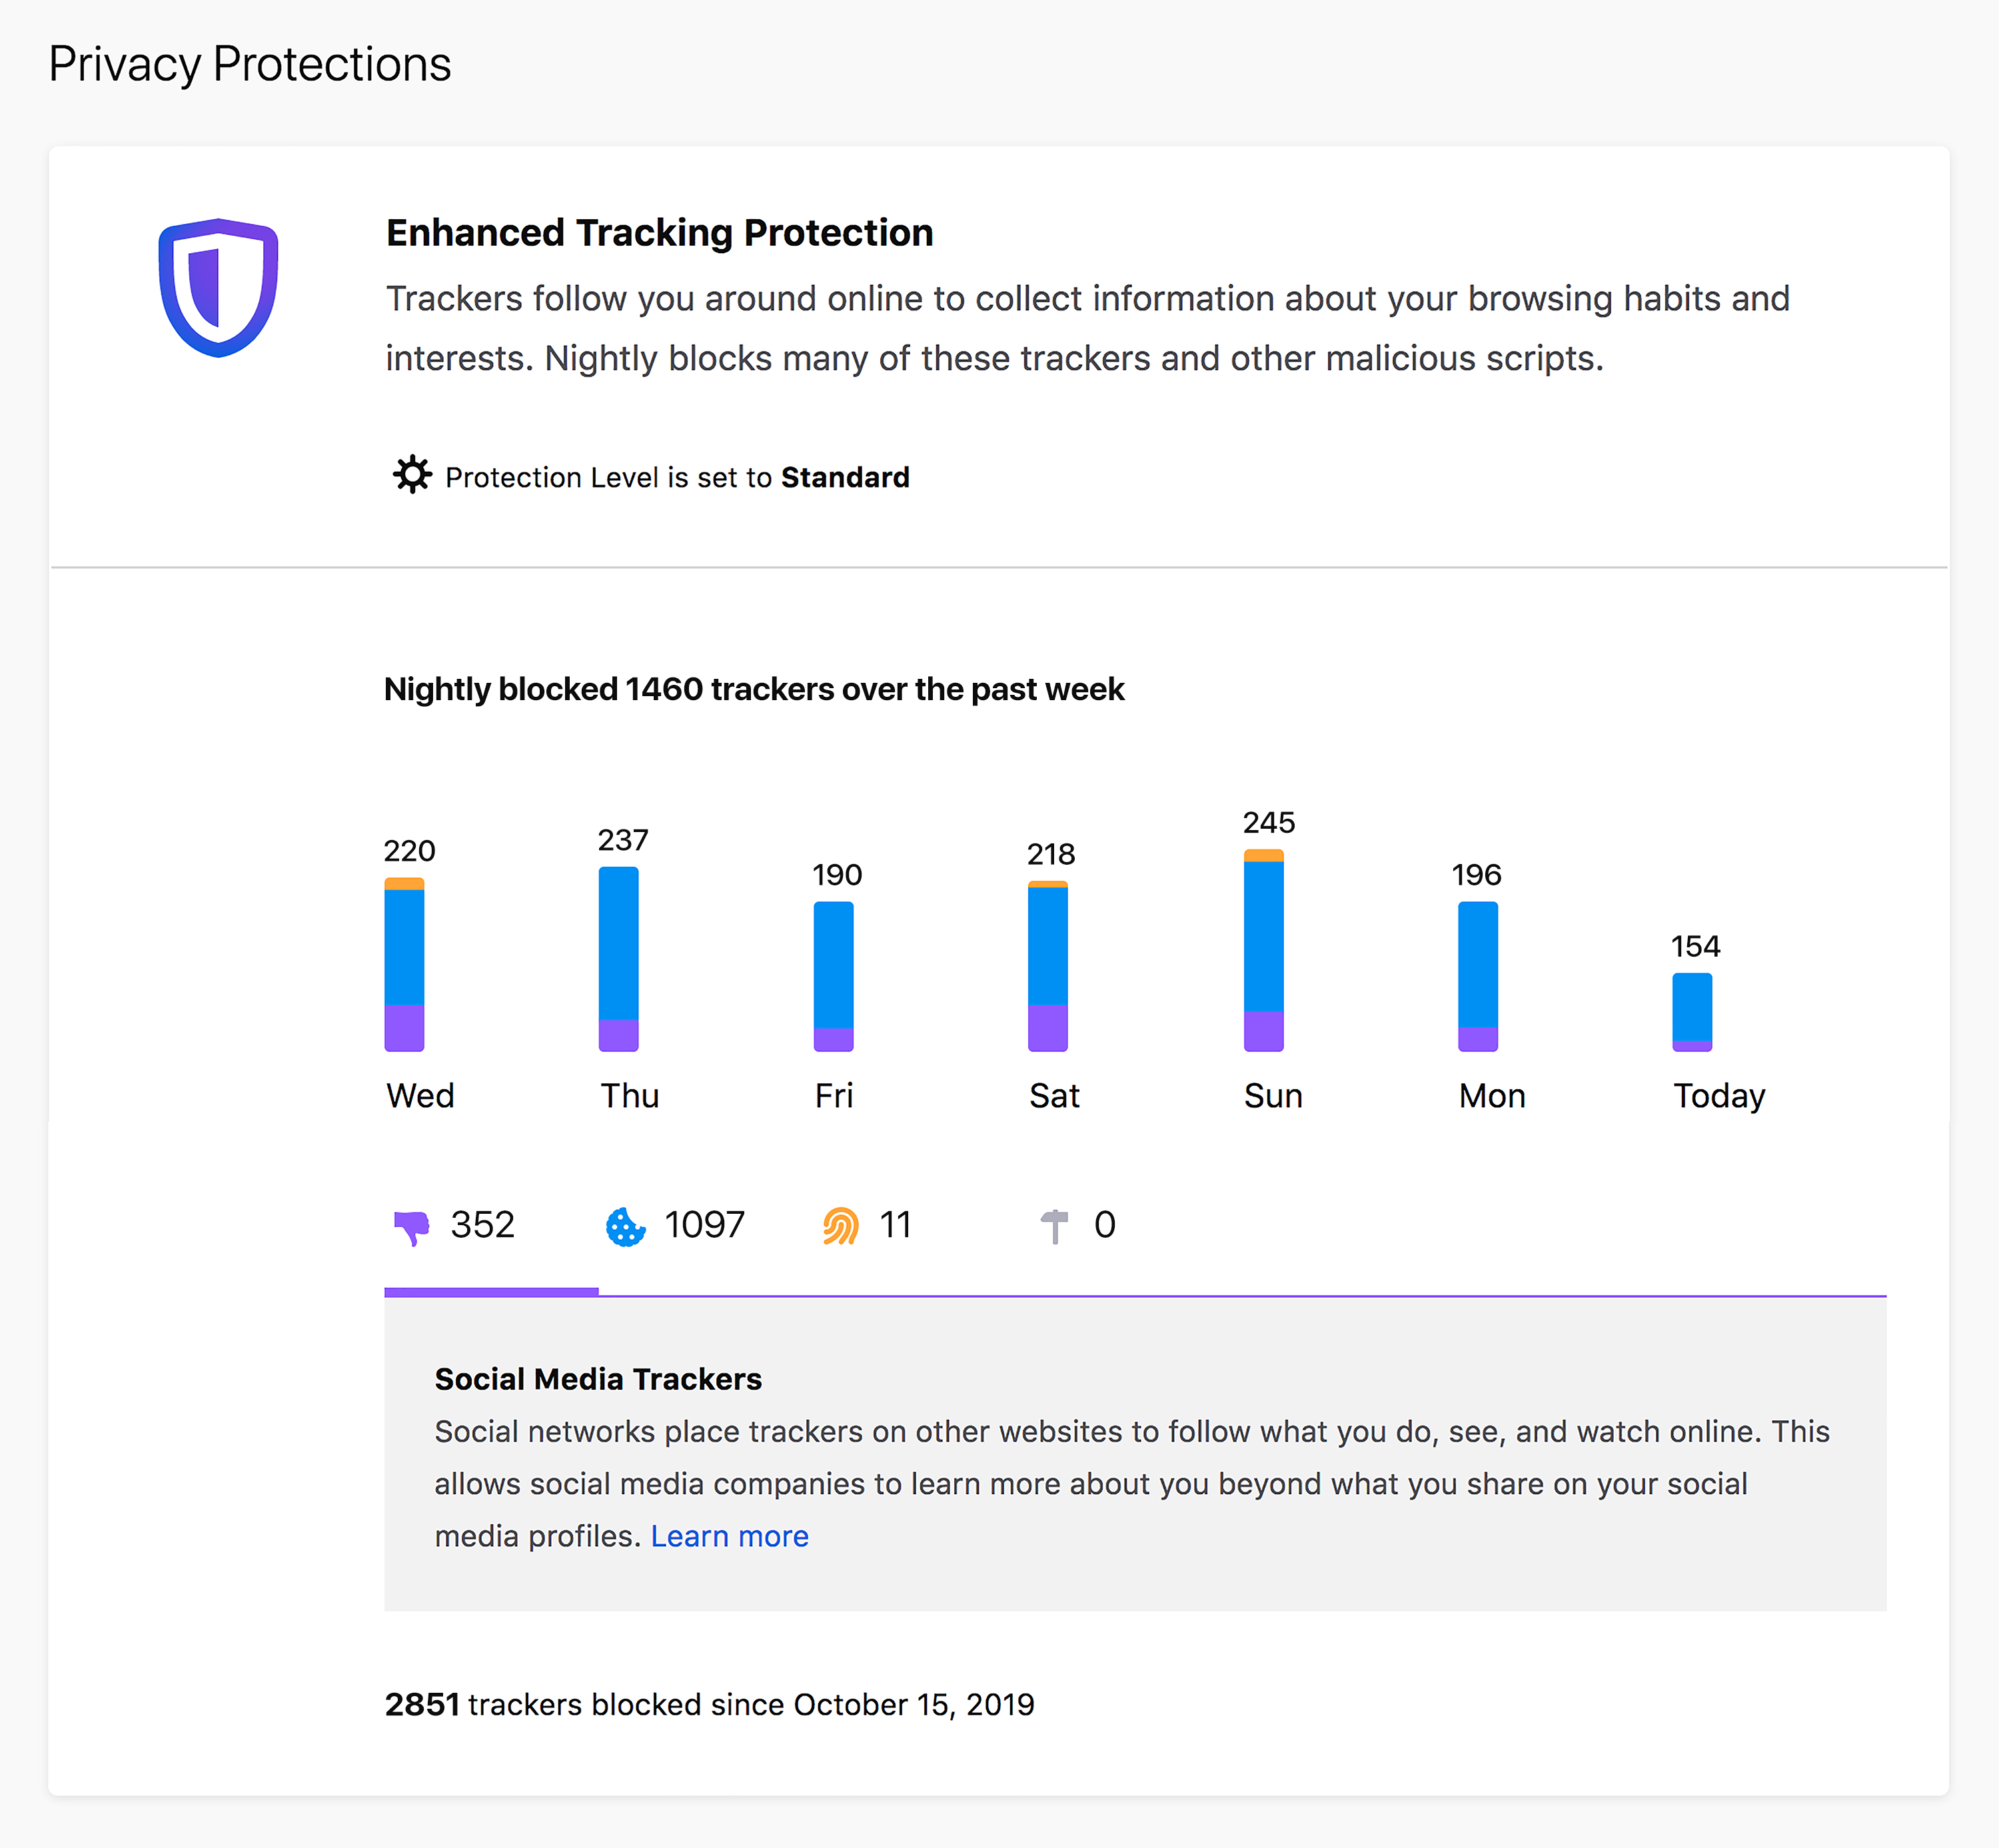Screen dimensions: 1999x1848
Task: Click Wednesday's tracker bar
Action: [x=406, y=960]
